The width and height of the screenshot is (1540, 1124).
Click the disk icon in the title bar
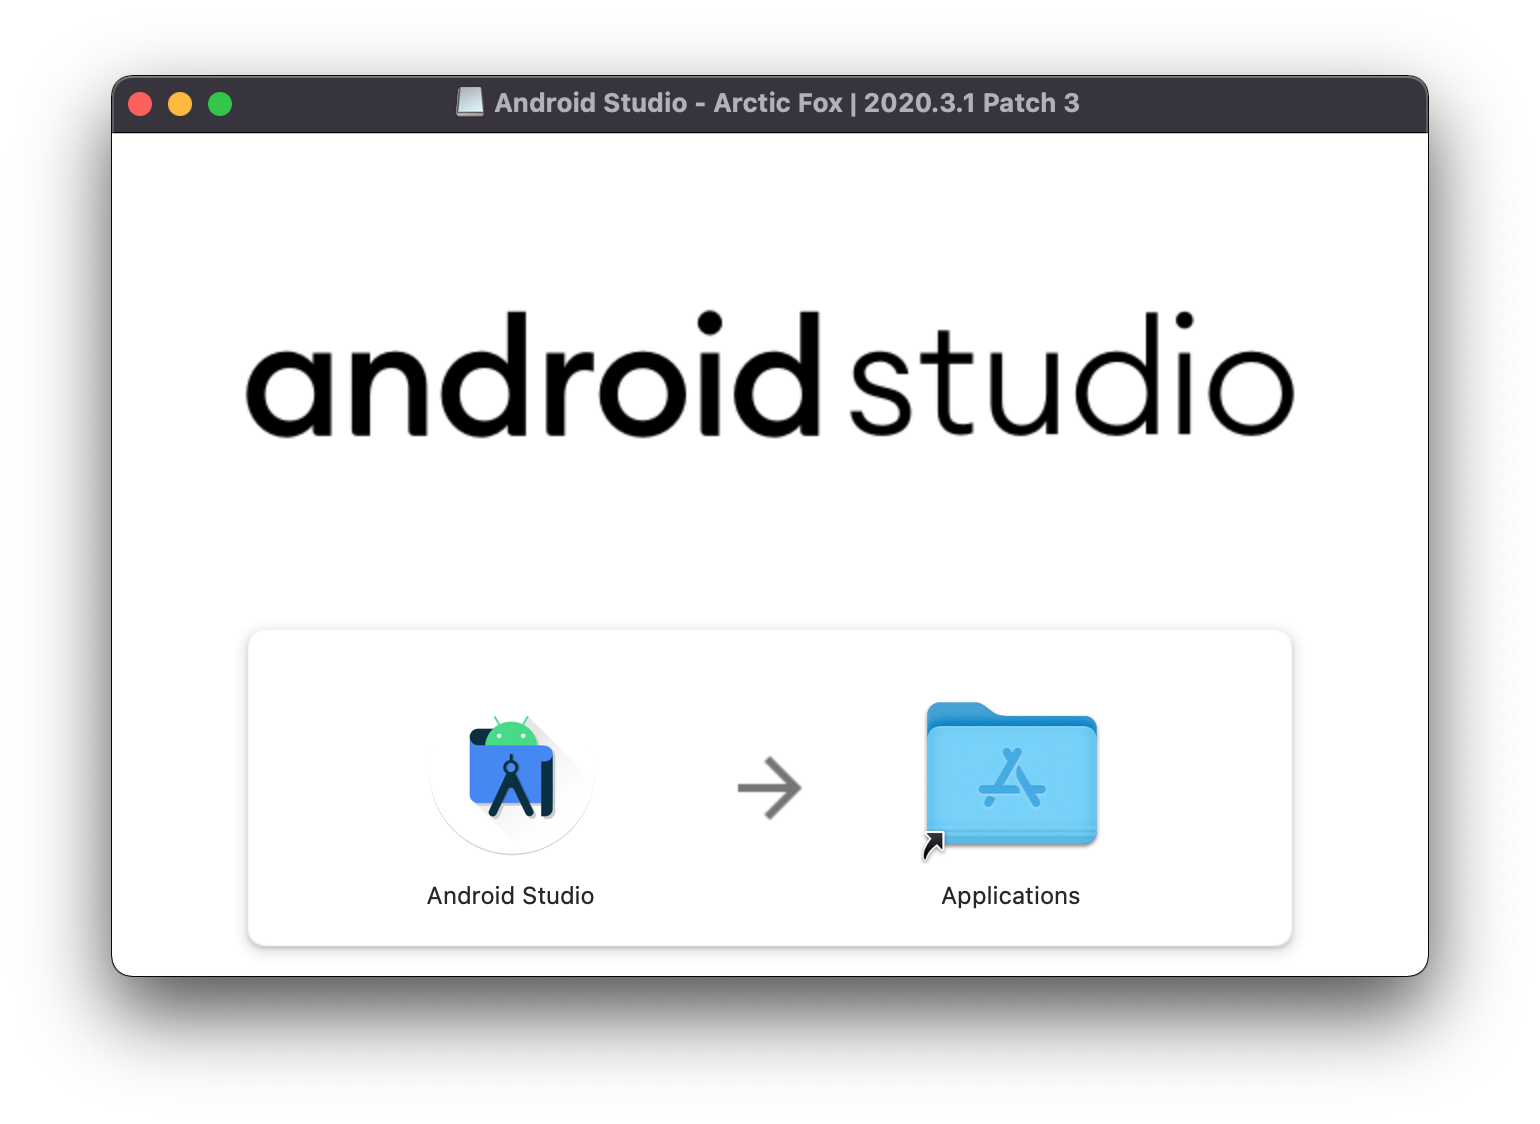[470, 102]
